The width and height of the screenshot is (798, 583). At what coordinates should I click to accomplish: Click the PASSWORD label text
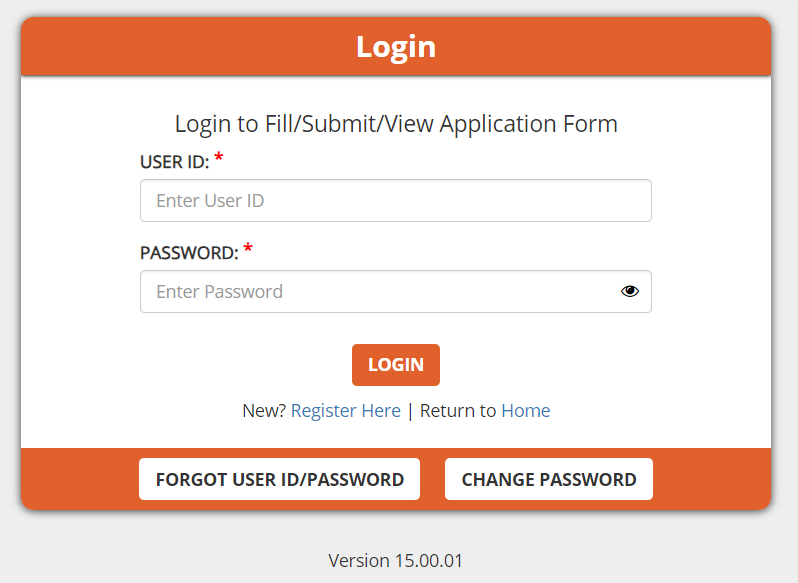coord(189,253)
